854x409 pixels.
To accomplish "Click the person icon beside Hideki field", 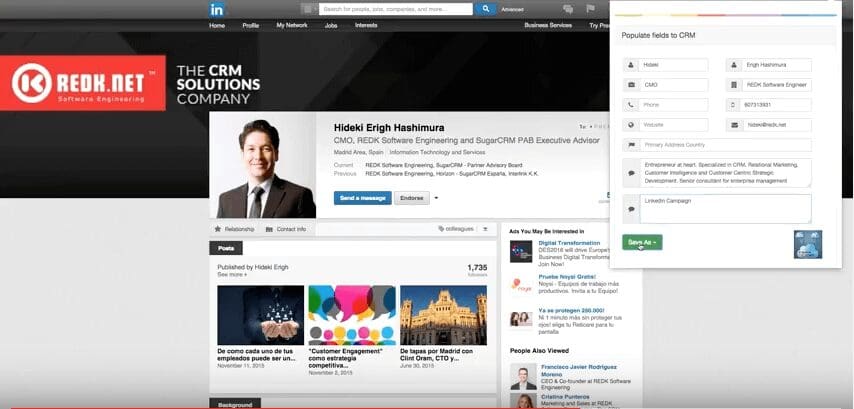I will coord(631,65).
